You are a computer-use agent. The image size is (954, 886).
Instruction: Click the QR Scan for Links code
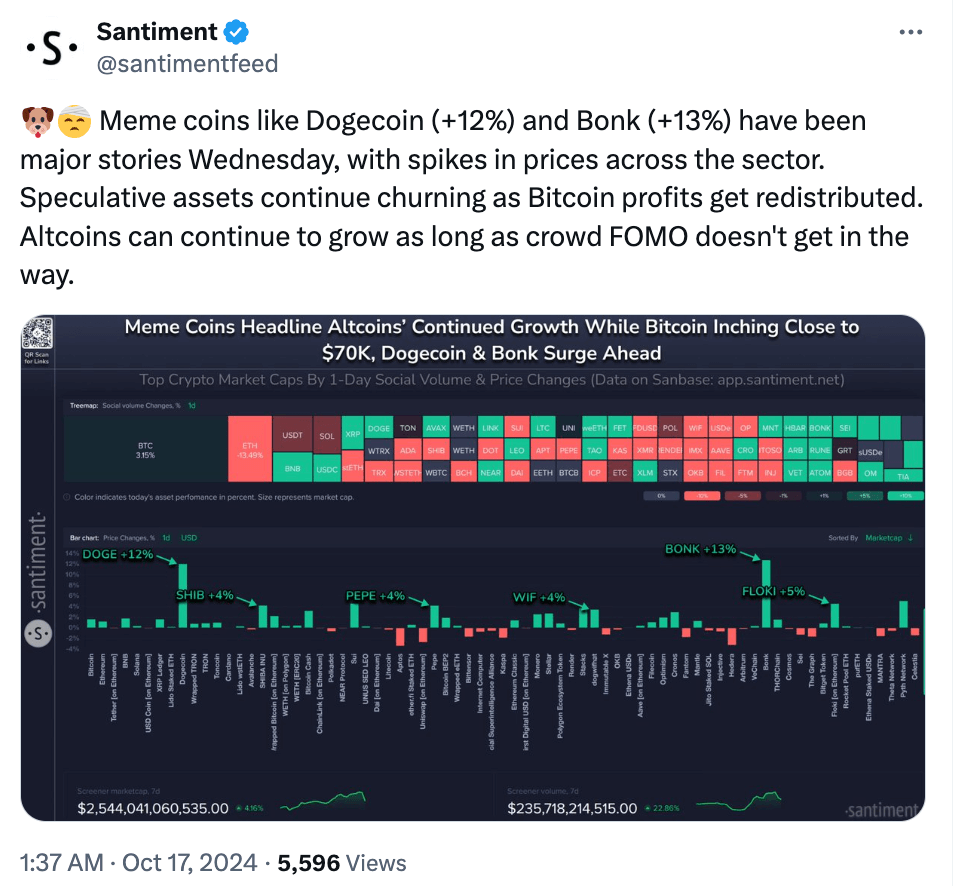pyautogui.click(x=40, y=334)
